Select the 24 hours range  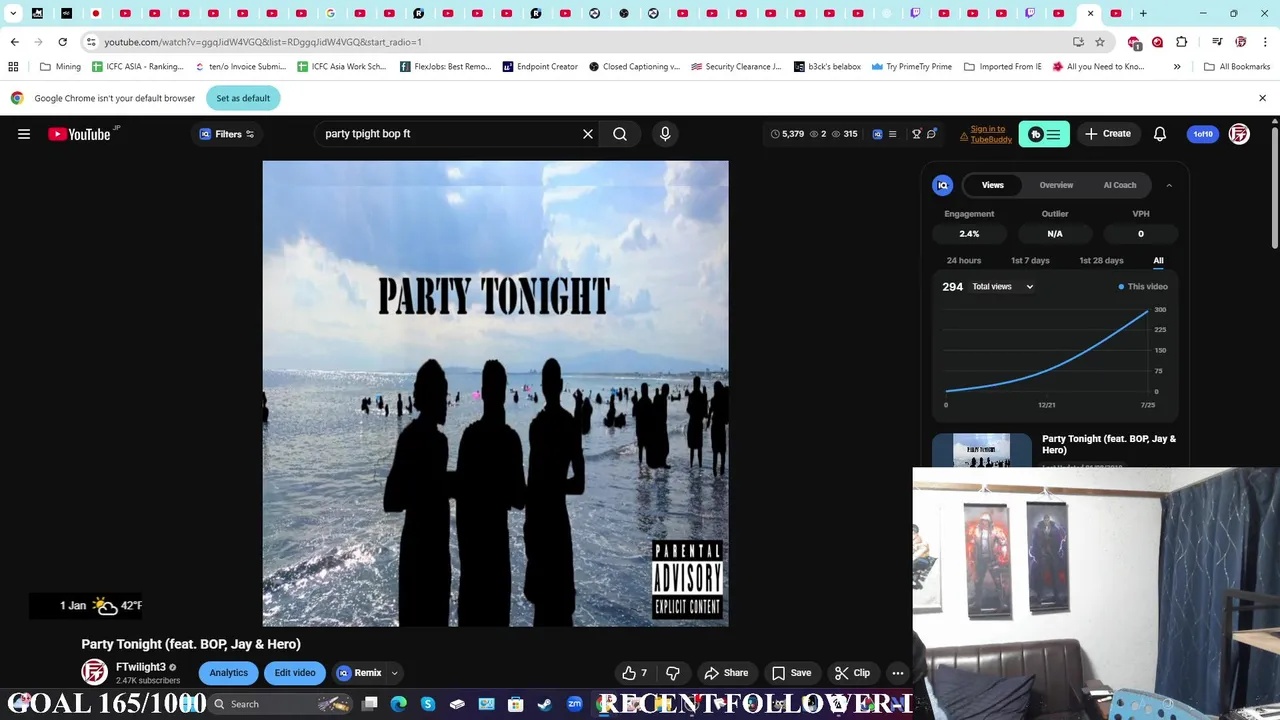pos(964,261)
